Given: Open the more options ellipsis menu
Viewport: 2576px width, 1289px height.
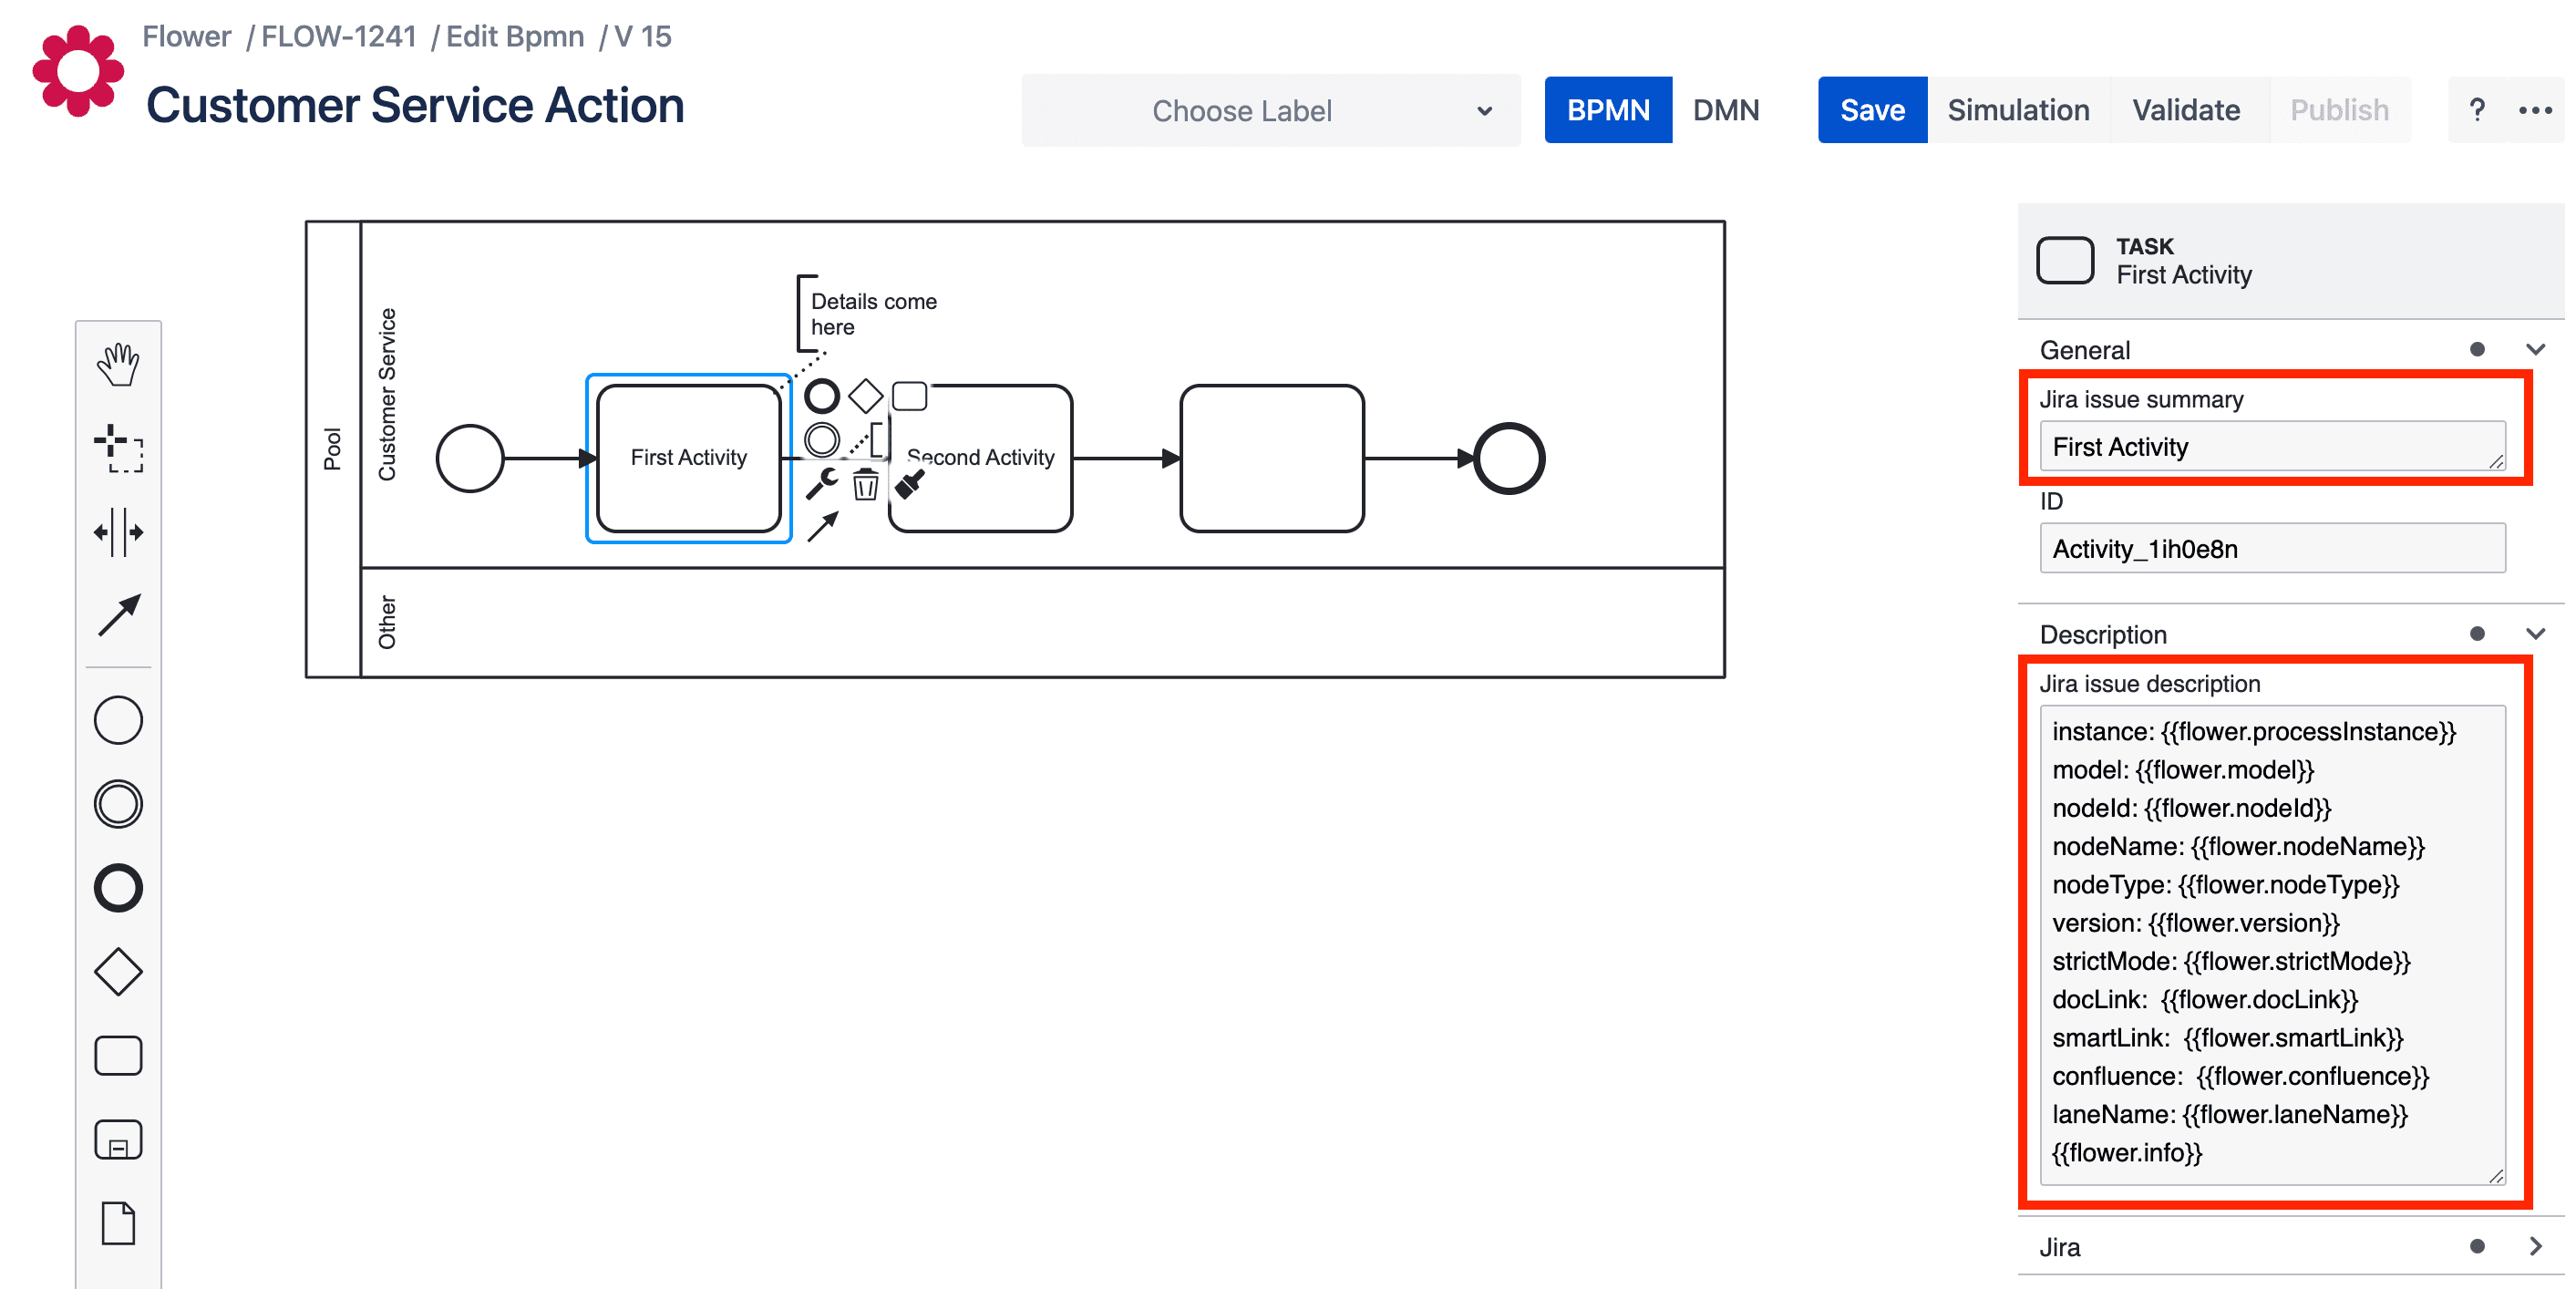Looking at the screenshot, I should (2534, 110).
